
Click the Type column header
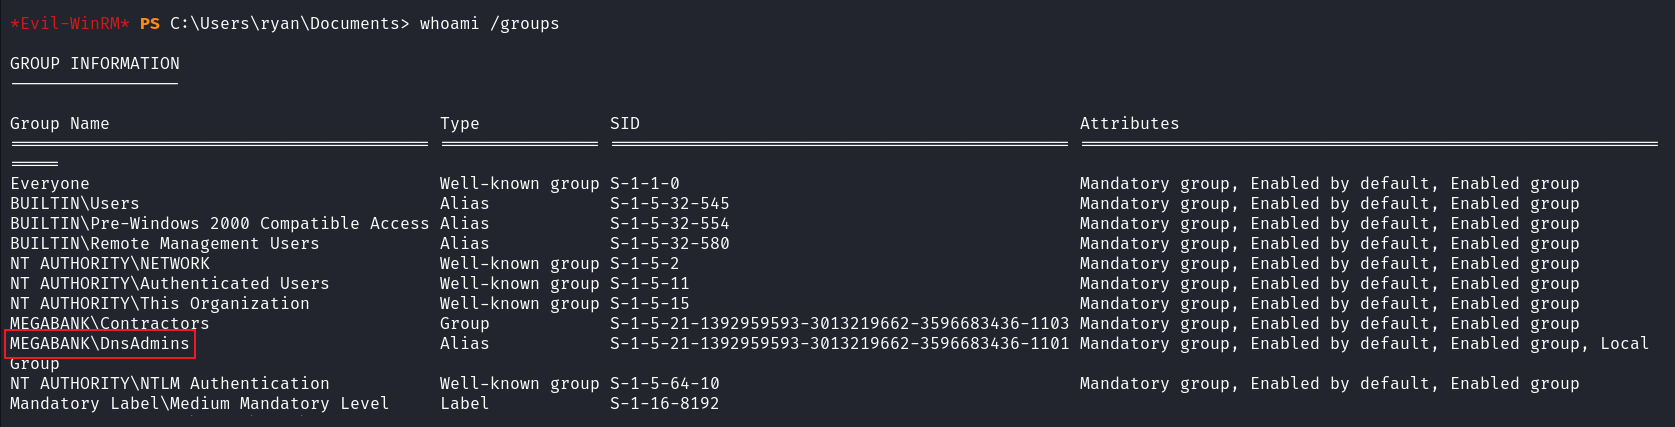(x=460, y=124)
